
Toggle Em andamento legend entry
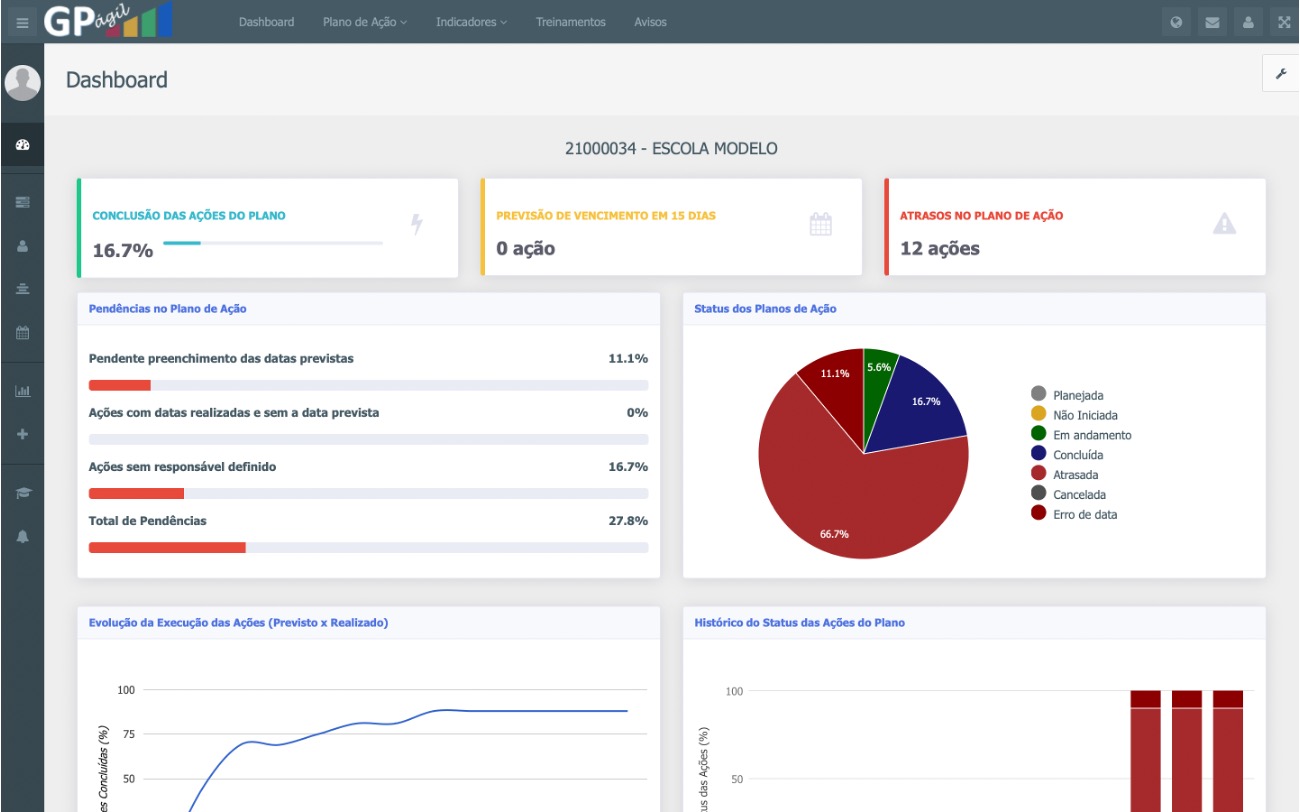pos(1081,435)
